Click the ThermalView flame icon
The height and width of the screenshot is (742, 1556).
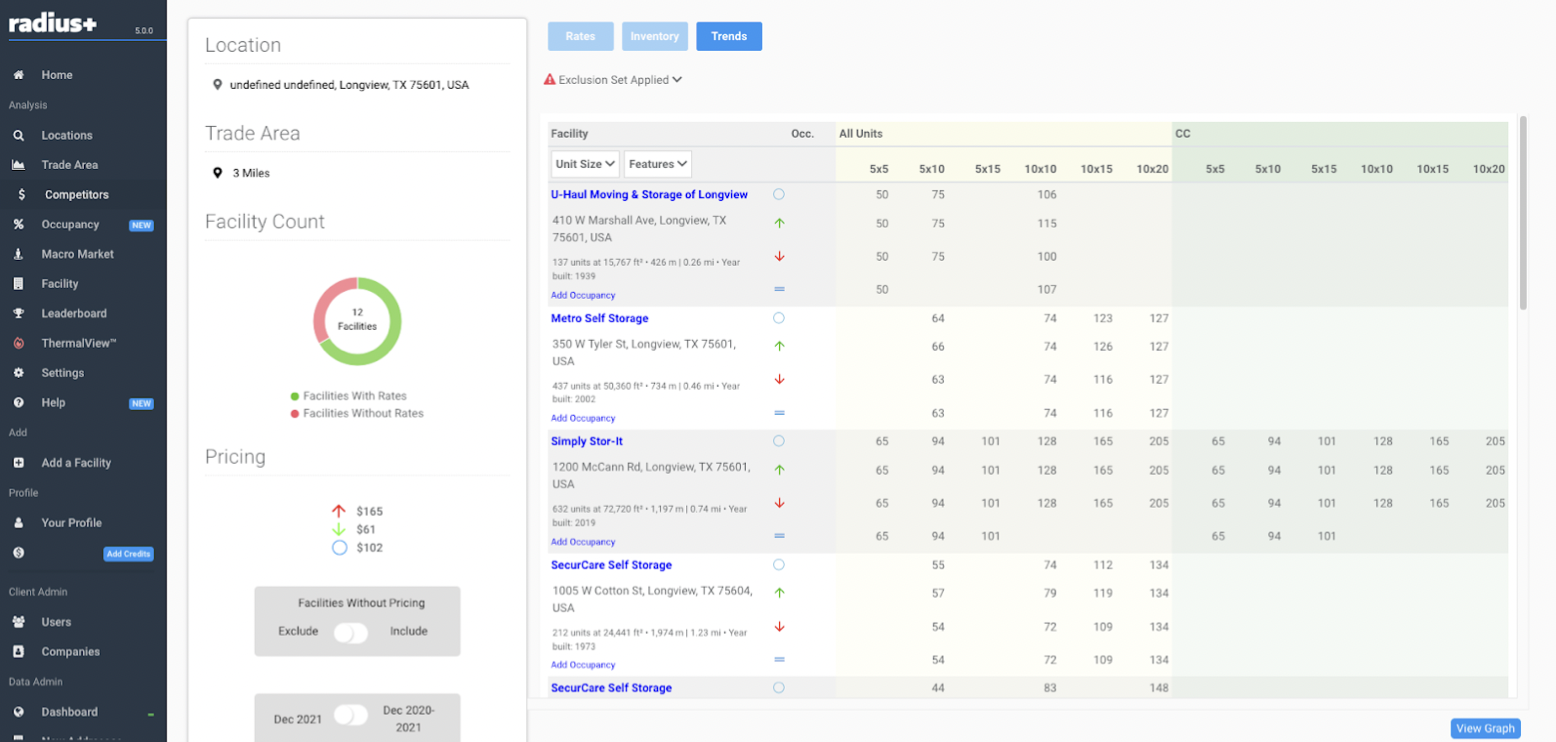18,343
